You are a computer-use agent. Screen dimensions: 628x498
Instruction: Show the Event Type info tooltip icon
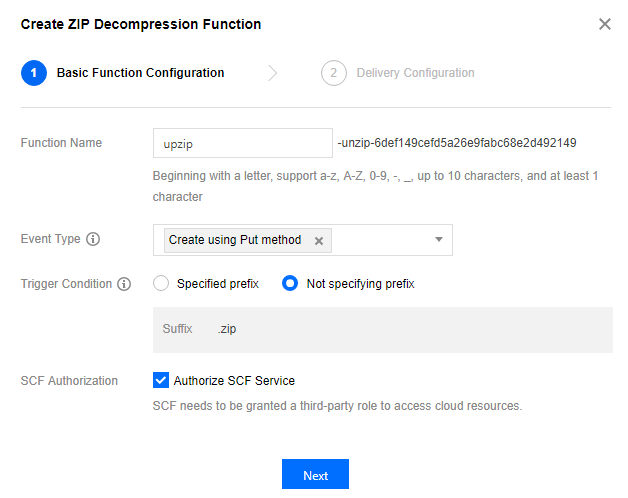pos(93,240)
